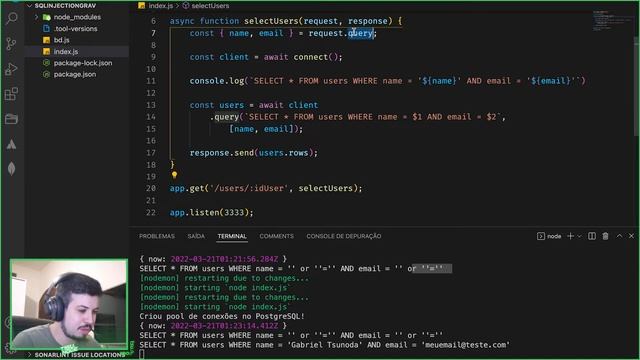Open the triangle-shaped activity bar icon
This screenshot has width=640, height=360.
point(11,144)
